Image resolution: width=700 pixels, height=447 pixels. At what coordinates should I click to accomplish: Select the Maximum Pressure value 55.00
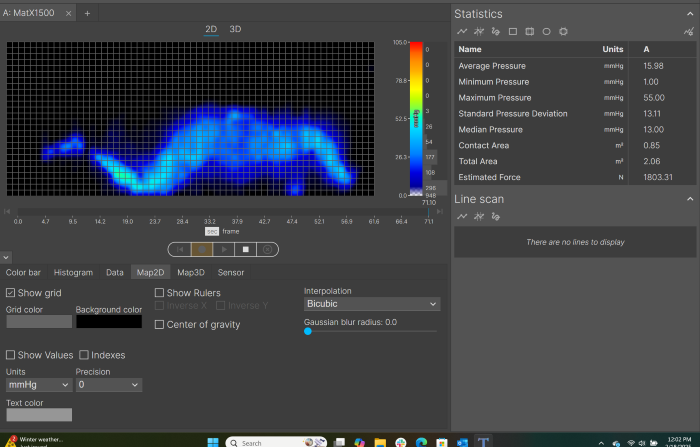pos(654,97)
